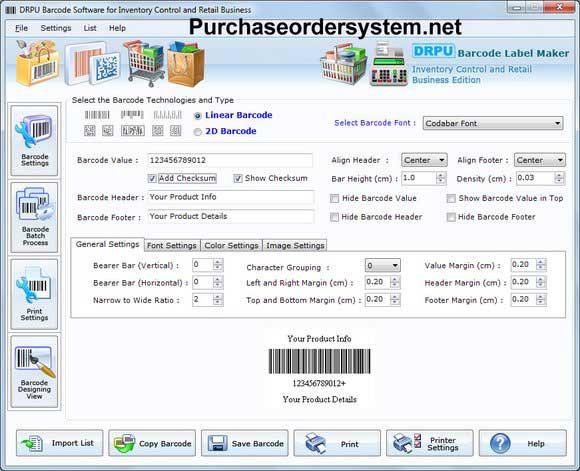Click the Barcode Value input field
580x471 pixels.
pos(230,160)
